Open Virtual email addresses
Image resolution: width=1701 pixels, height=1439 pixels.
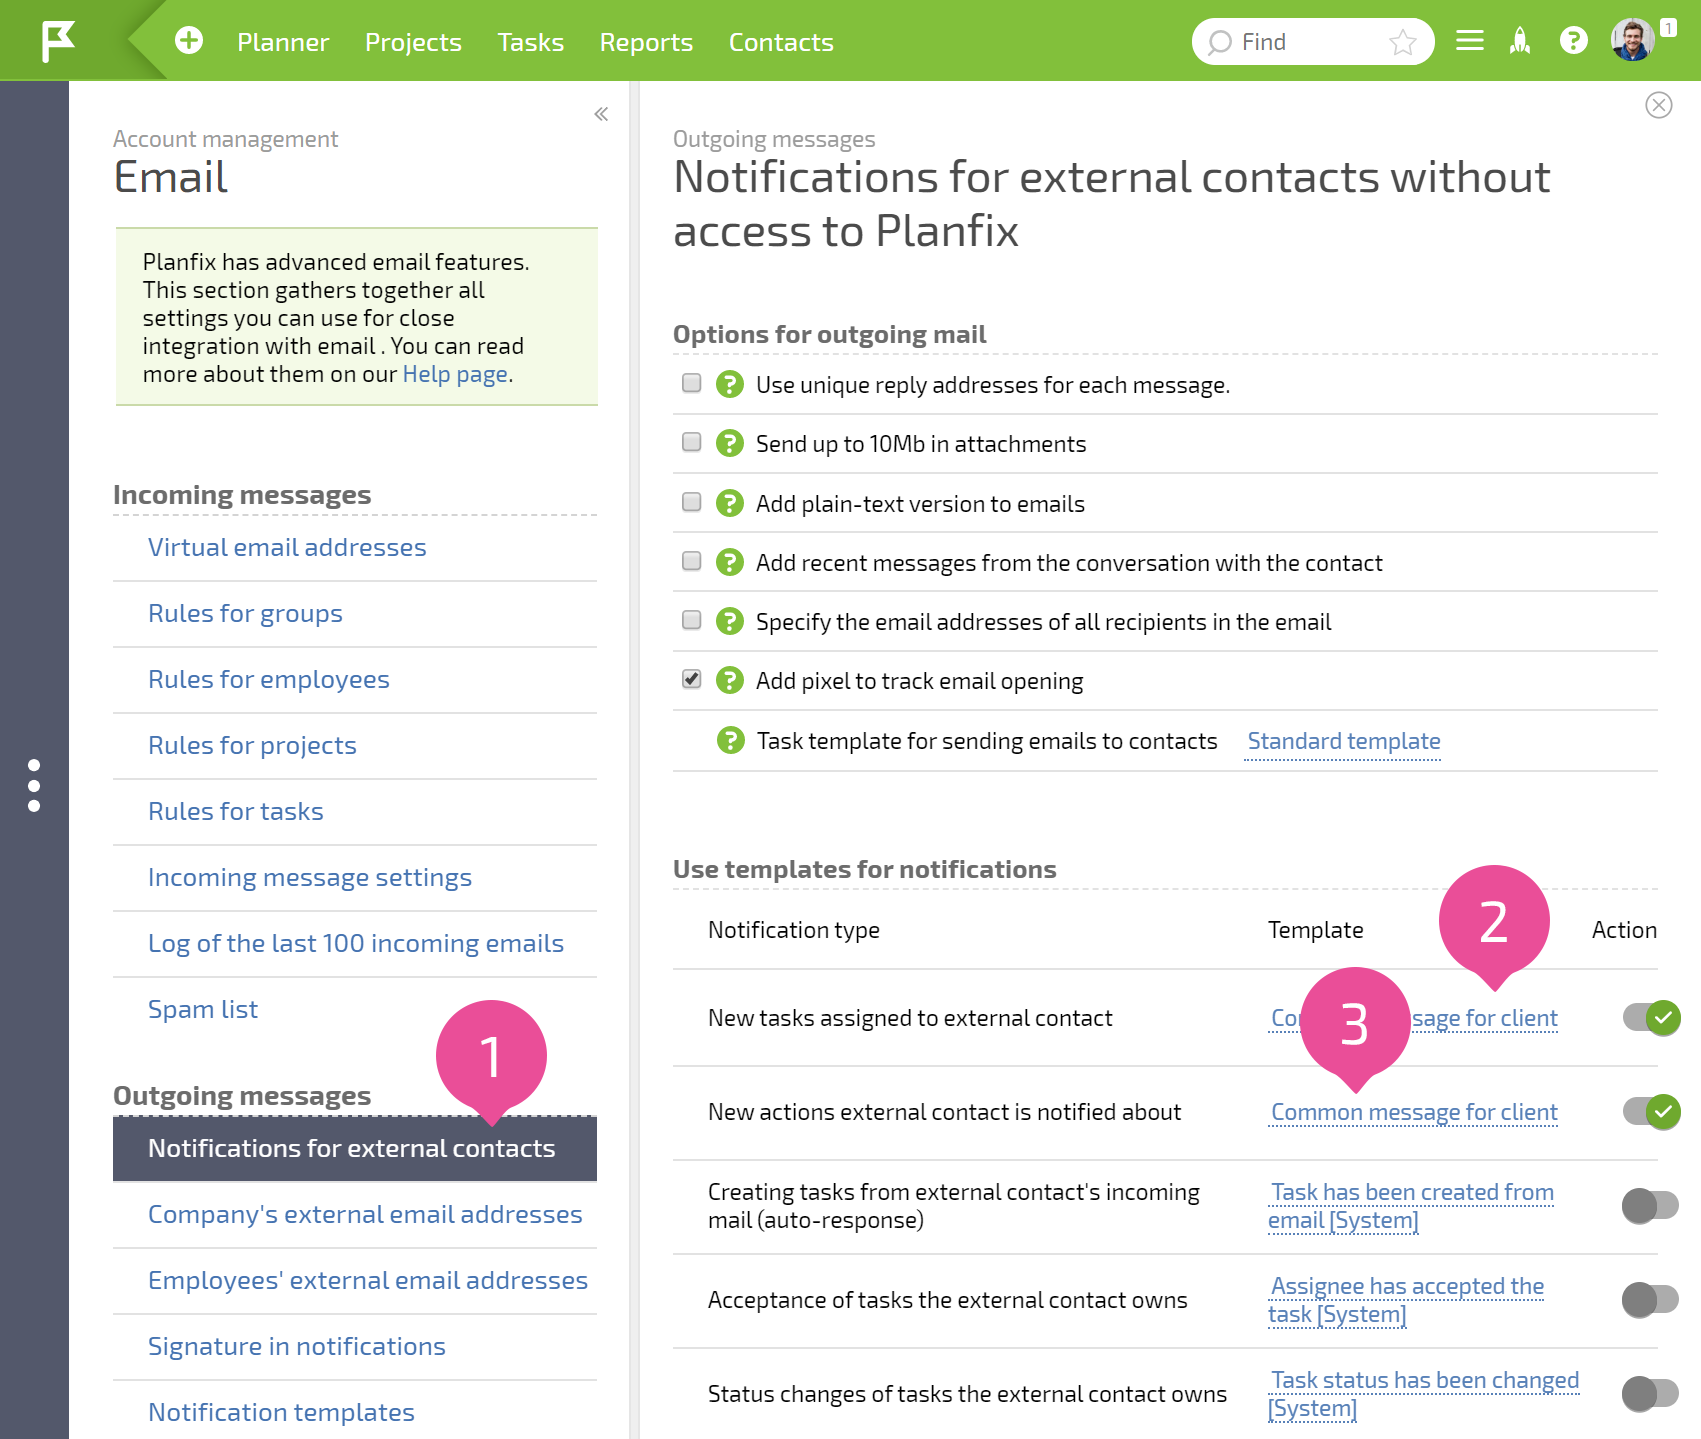tap(287, 547)
